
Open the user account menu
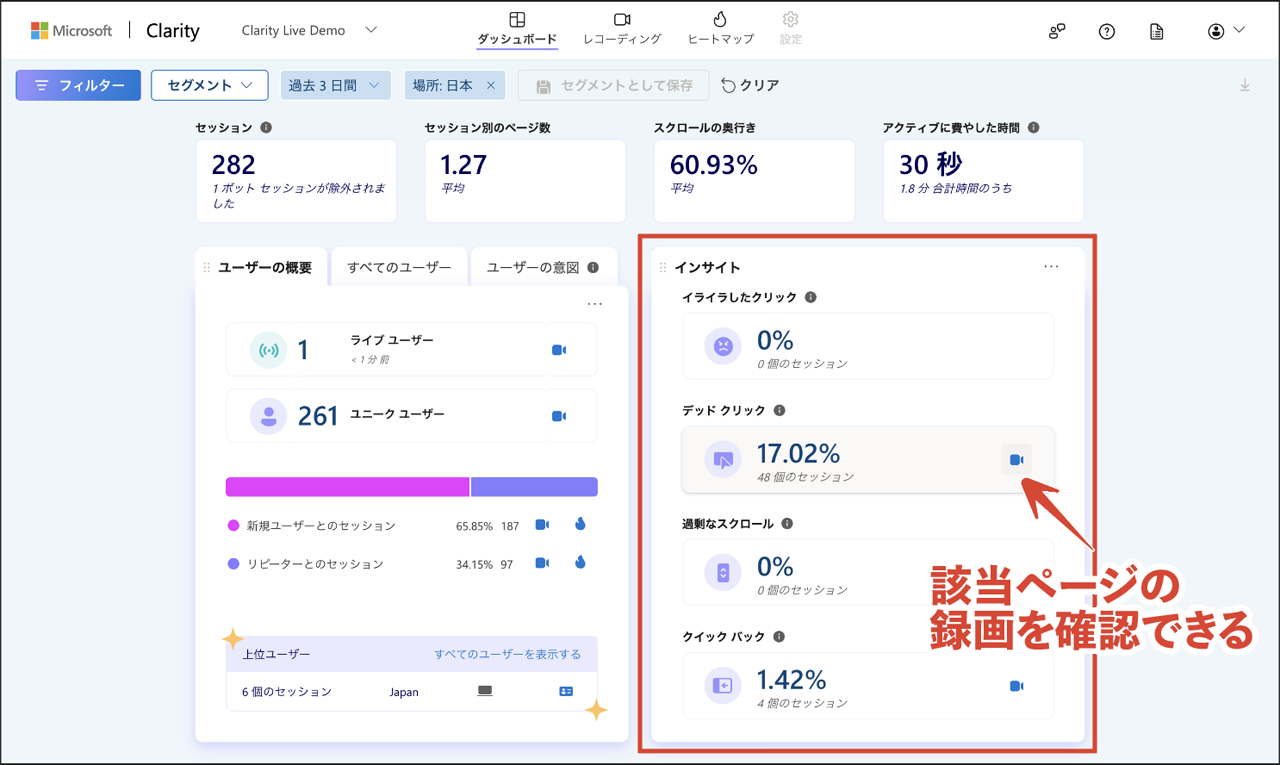pos(1226,31)
